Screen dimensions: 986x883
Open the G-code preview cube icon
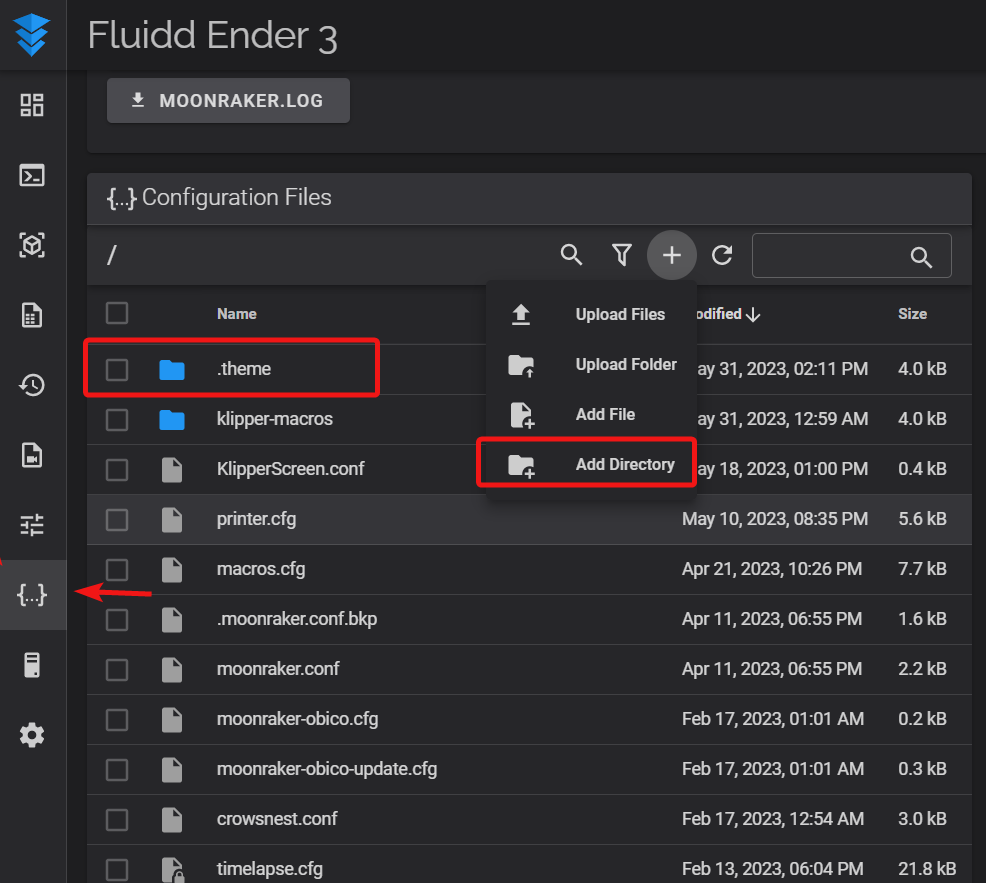pos(32,245)
